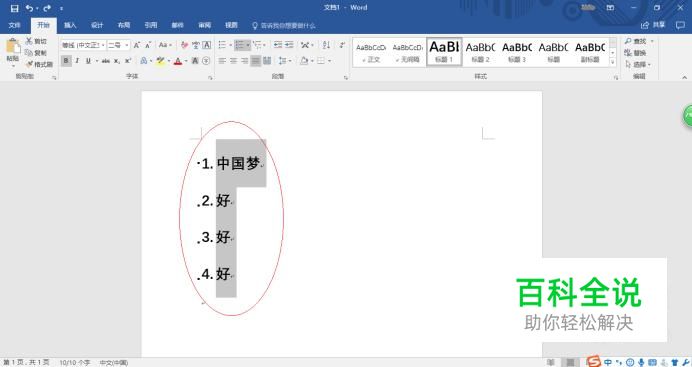Click 剪切 (Cut) in clipboard group
Viewport: 692px width, 367px height.
[36, 41]
